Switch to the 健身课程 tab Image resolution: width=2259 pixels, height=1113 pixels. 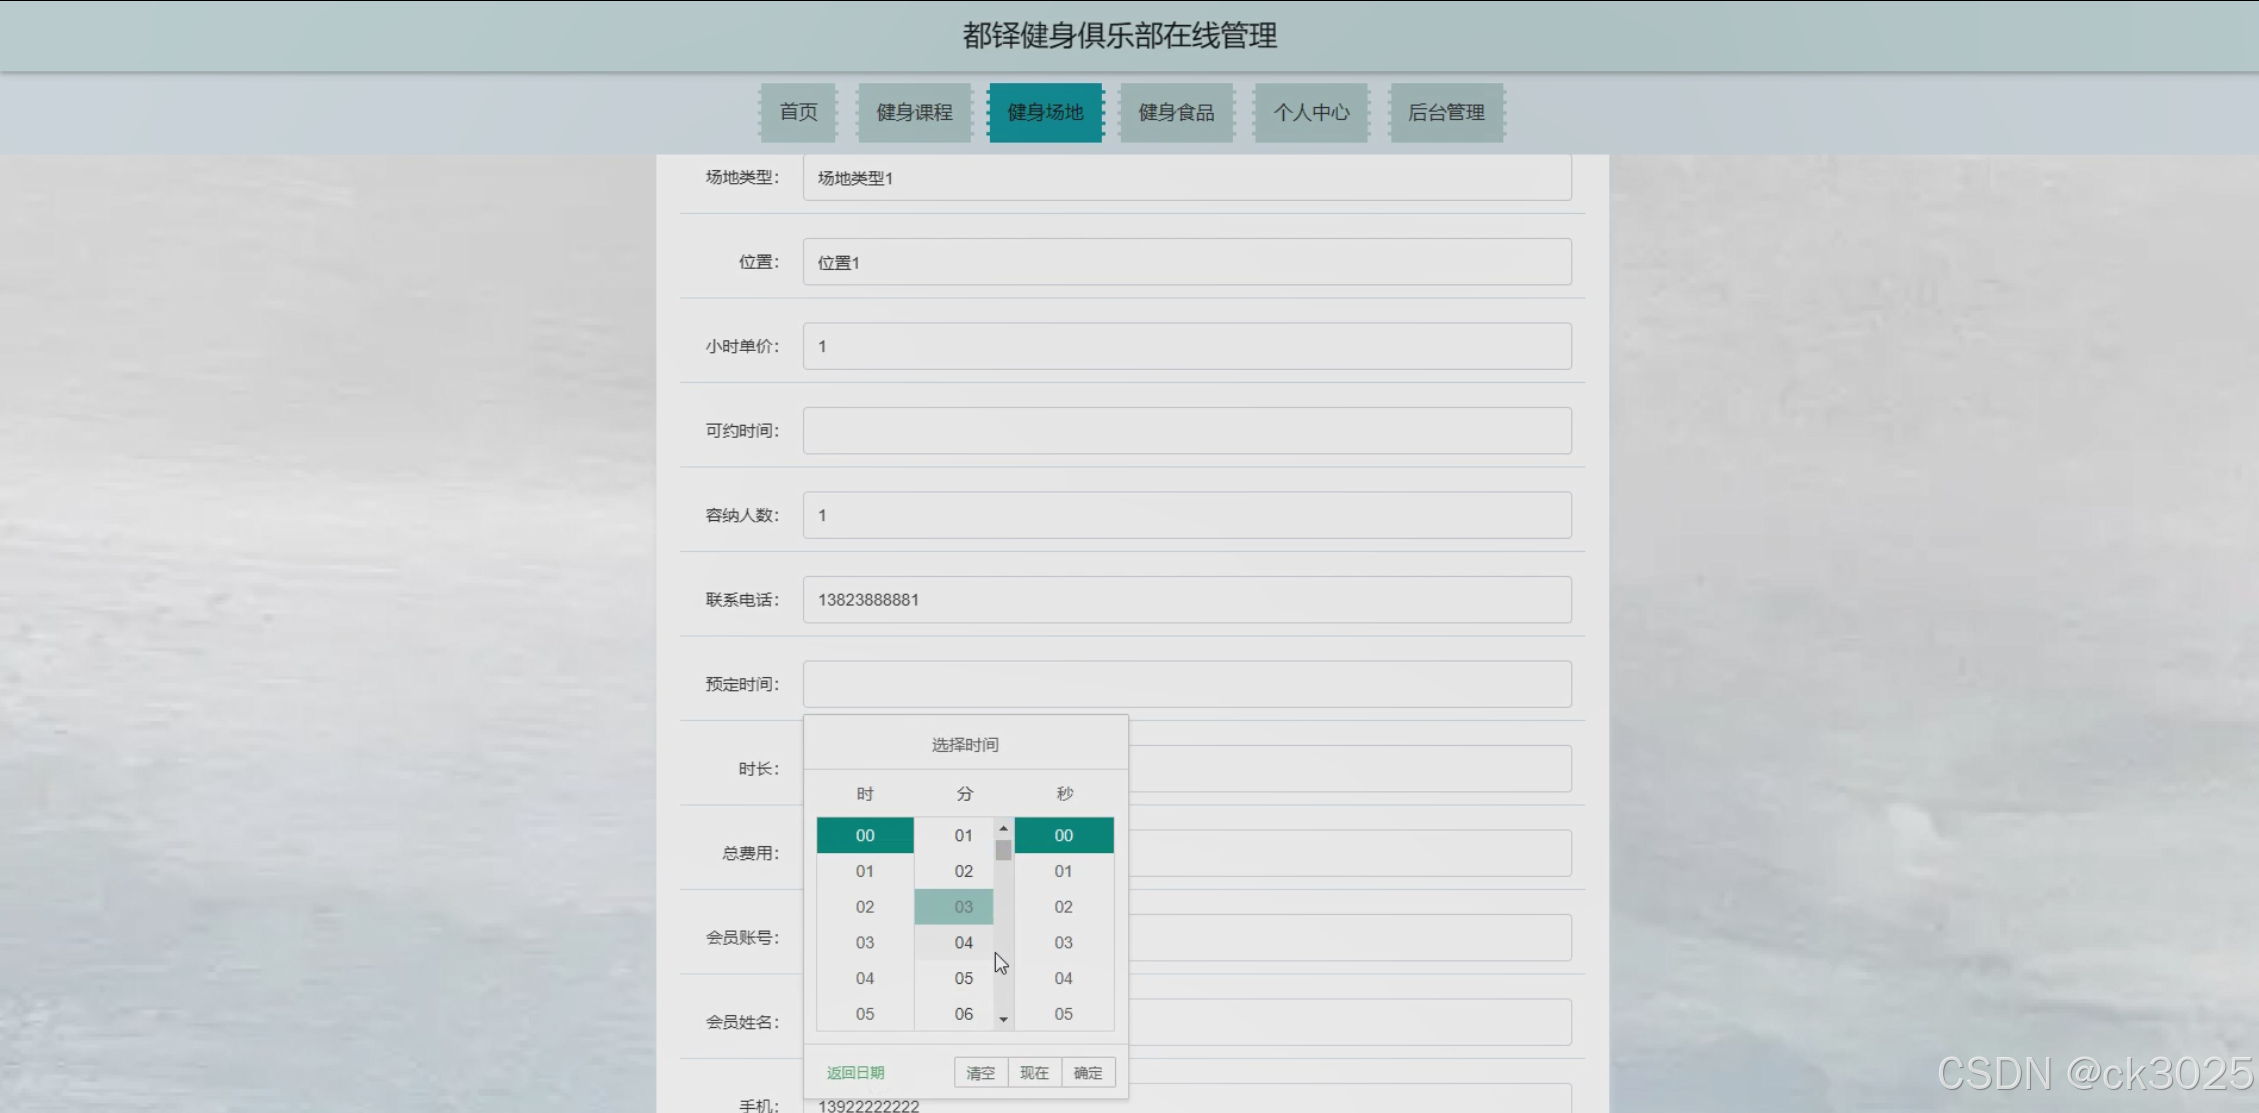click(914, 112)
